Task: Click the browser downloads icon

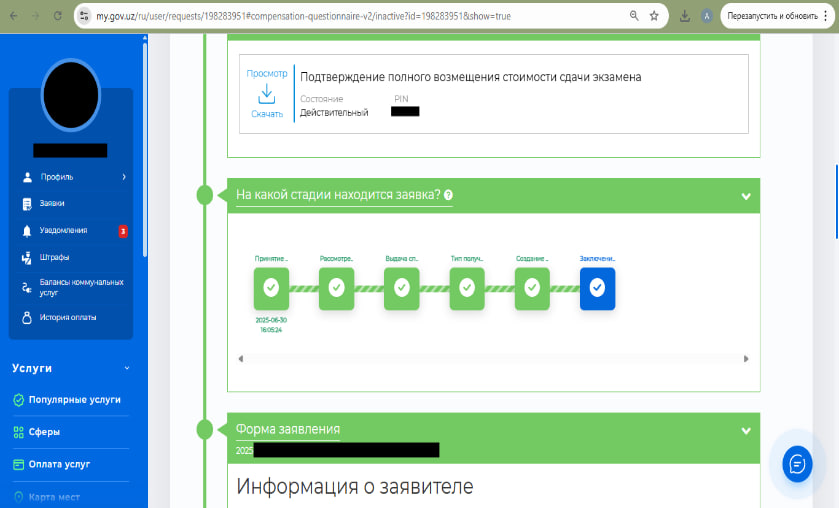Action: [684, 16]
